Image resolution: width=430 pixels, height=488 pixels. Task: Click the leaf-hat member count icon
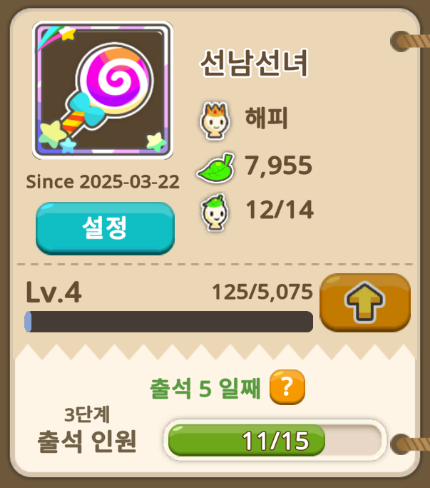(215, 212)
